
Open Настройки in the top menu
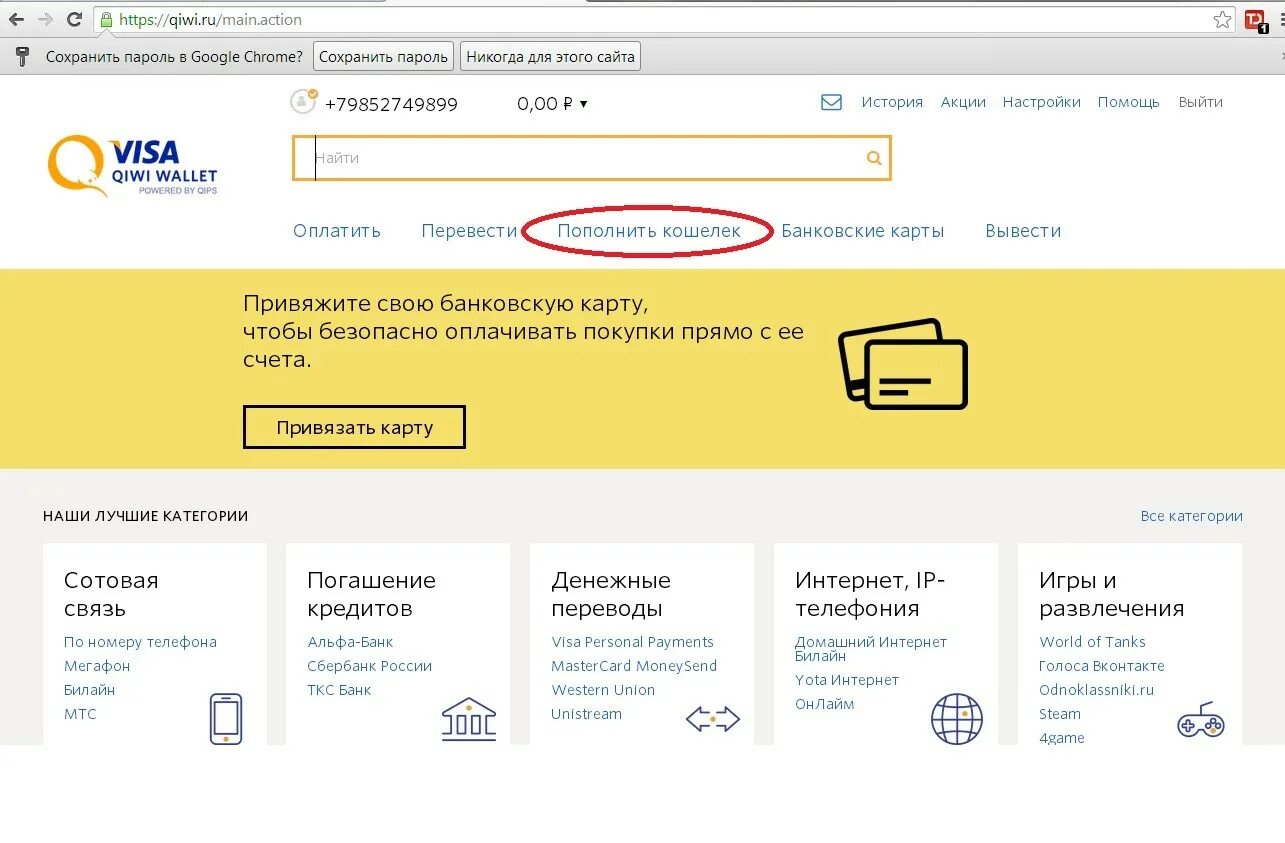pos(1042,102)
